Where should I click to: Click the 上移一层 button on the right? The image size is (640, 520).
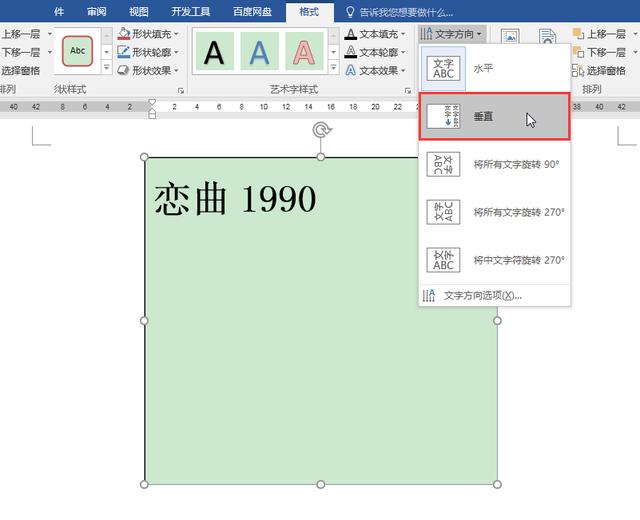(599, 34)
